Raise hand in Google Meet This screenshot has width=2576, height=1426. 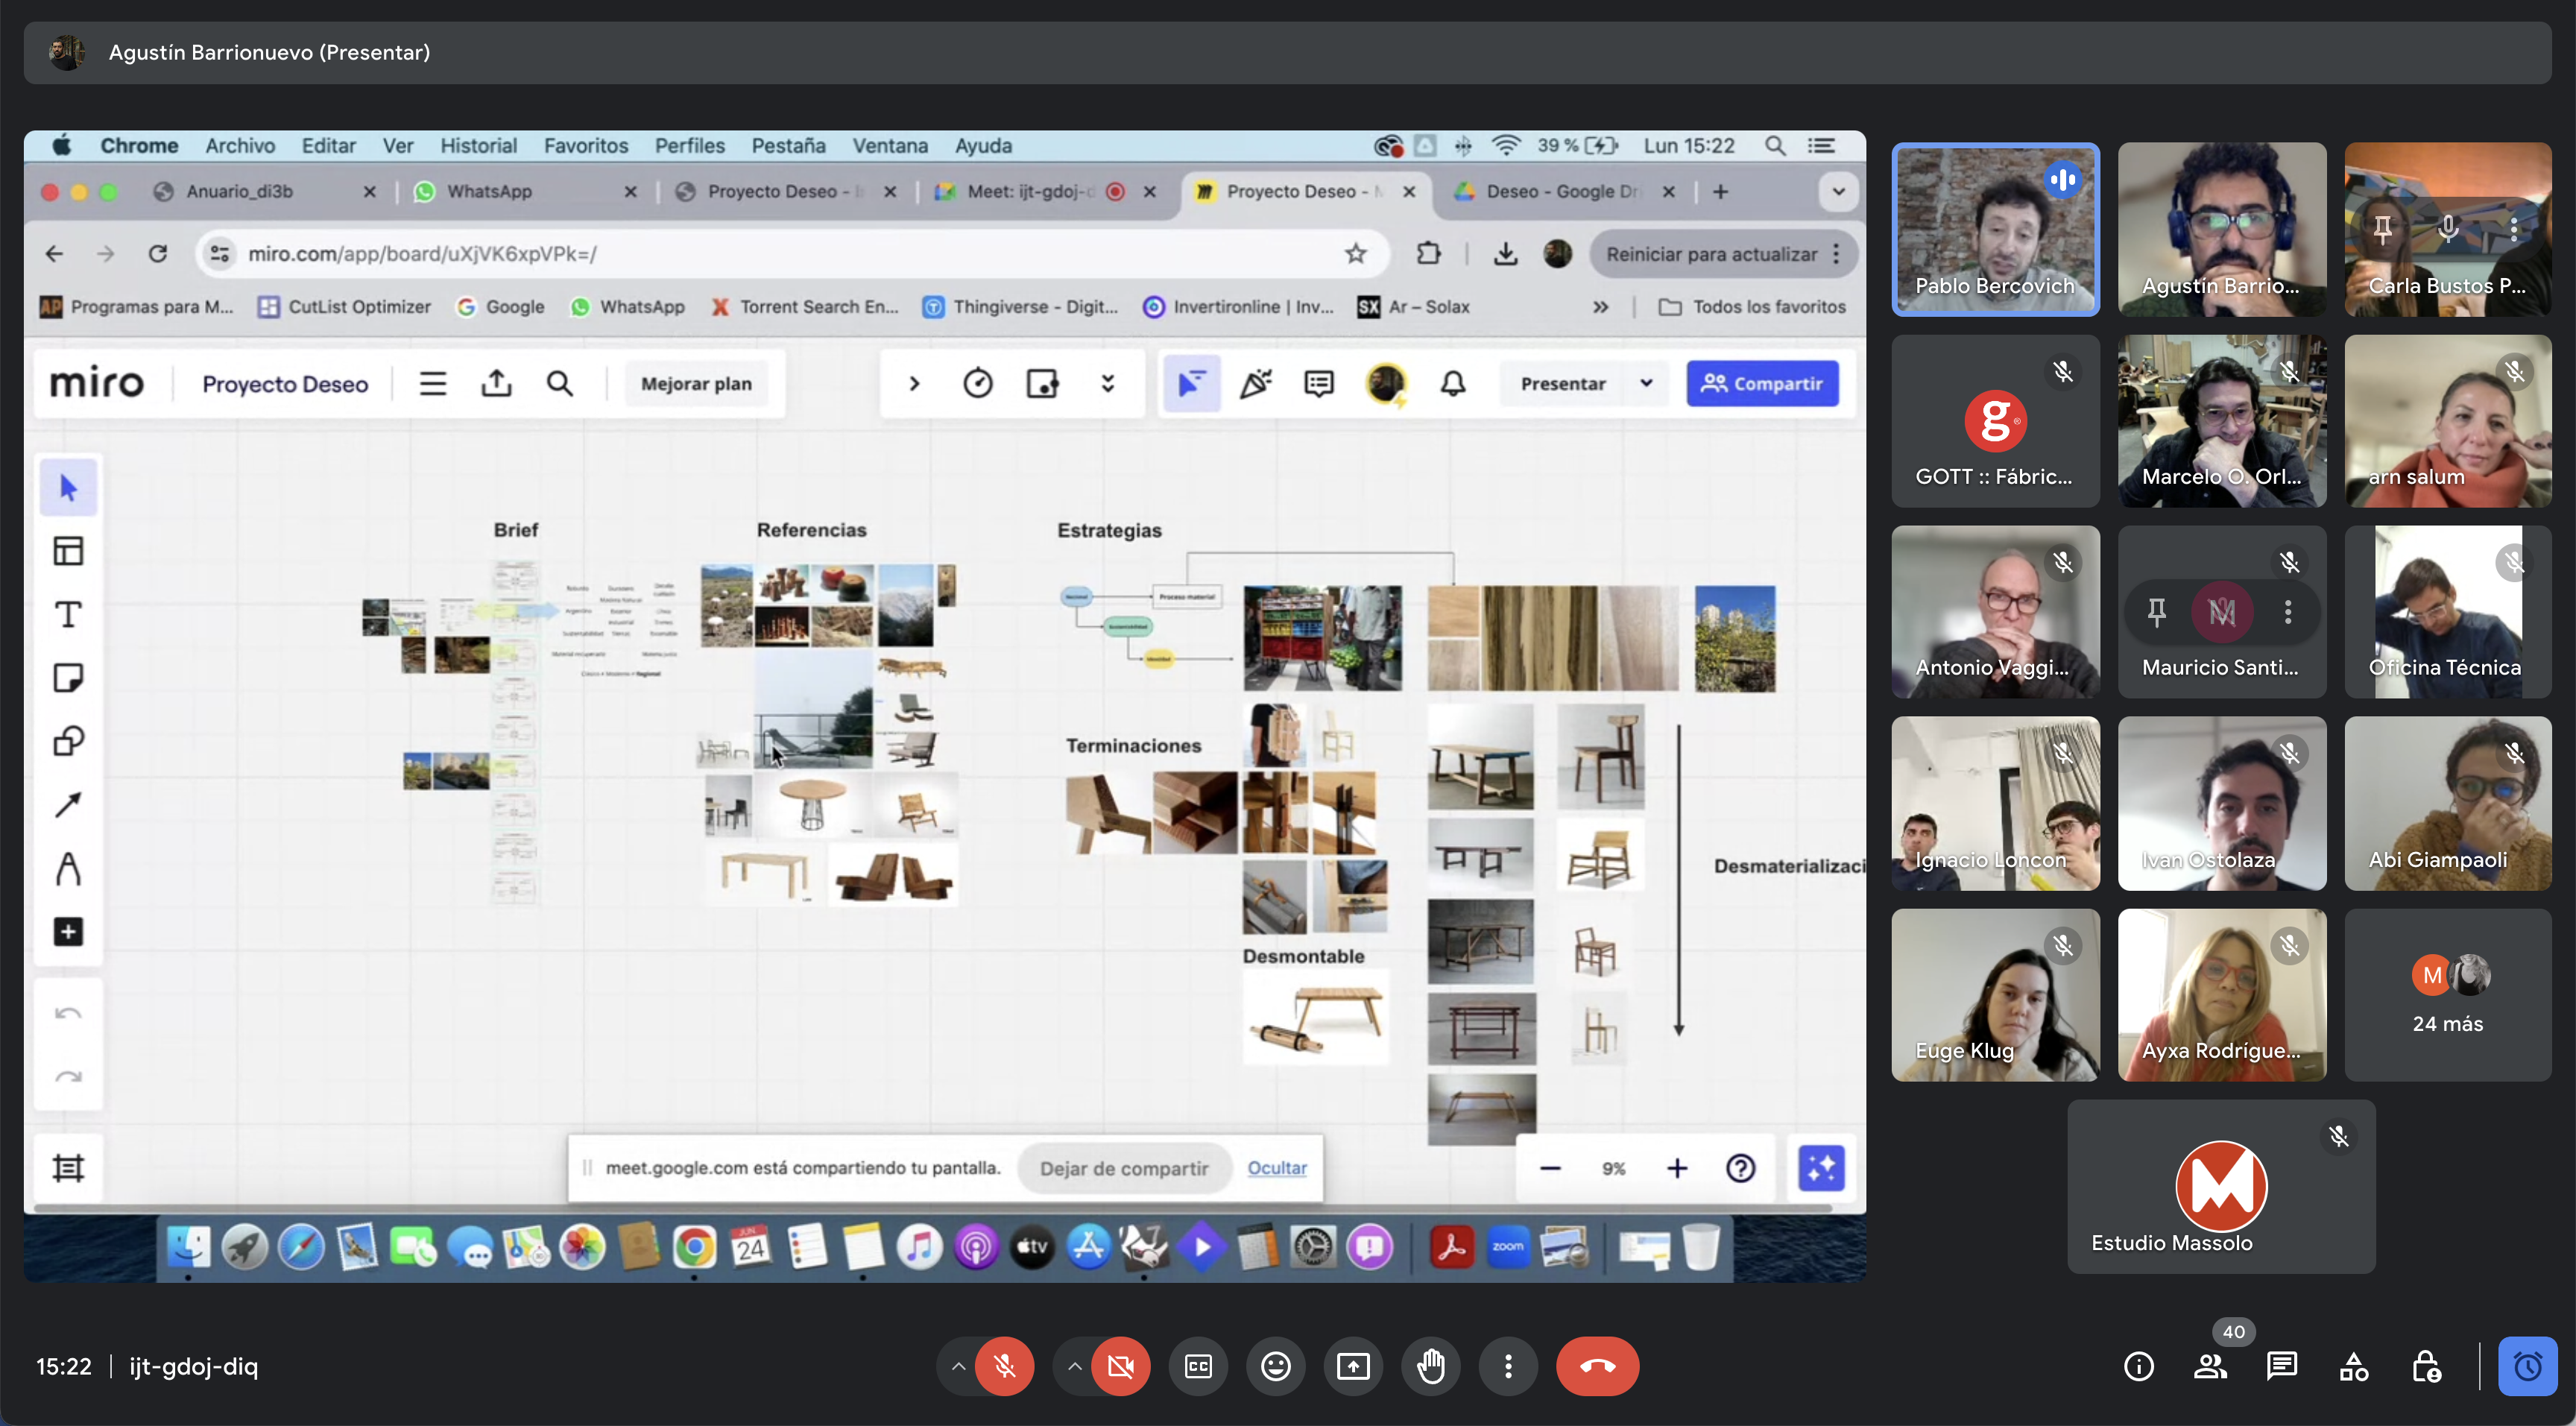pyautogui.click(x=1431, y=1366)
